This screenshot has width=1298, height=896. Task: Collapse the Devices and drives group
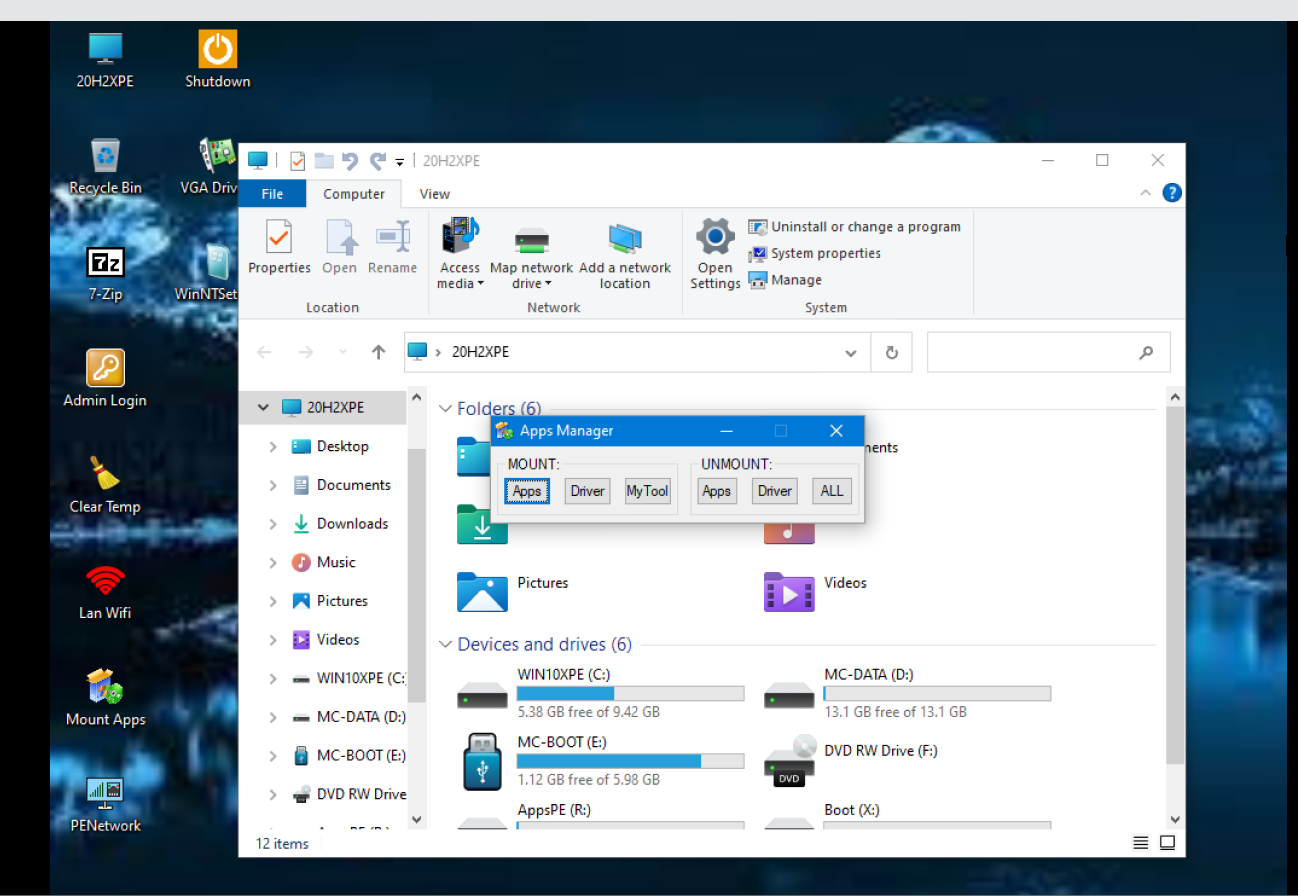click(446, 645)
